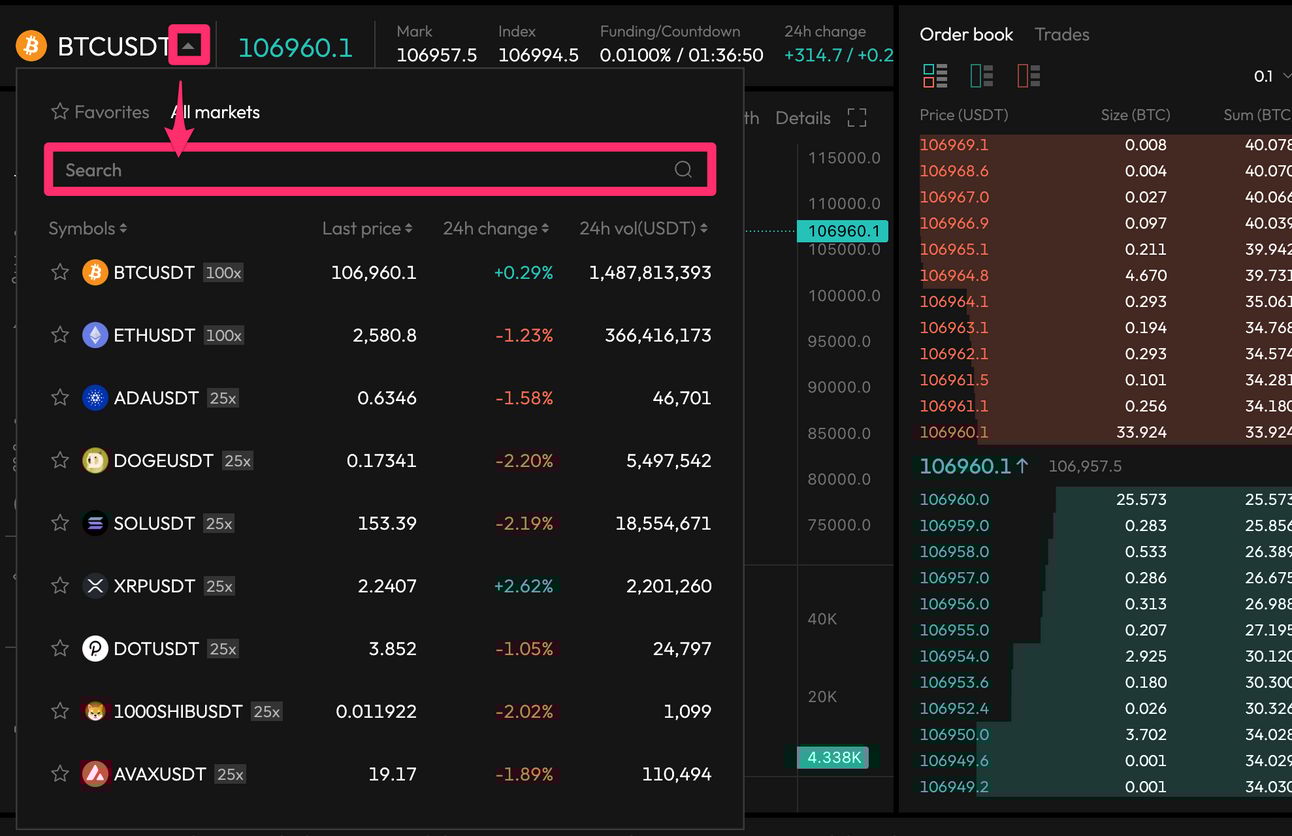Collapse the BTCUSDT market selector caret
The height and width of the screenshot is (836, 1292).
click(189, 46)
